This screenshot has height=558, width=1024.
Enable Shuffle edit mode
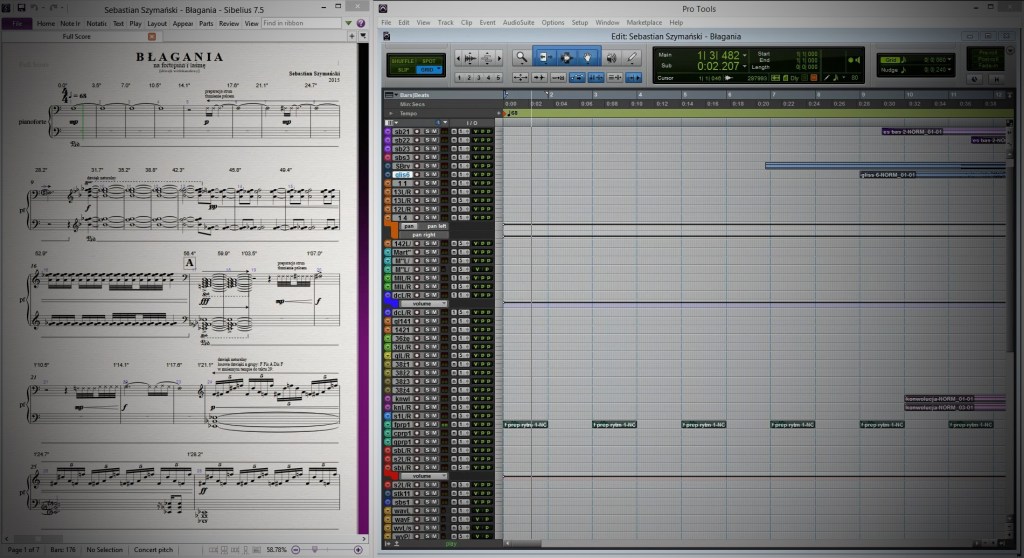[x=401, y=61]
